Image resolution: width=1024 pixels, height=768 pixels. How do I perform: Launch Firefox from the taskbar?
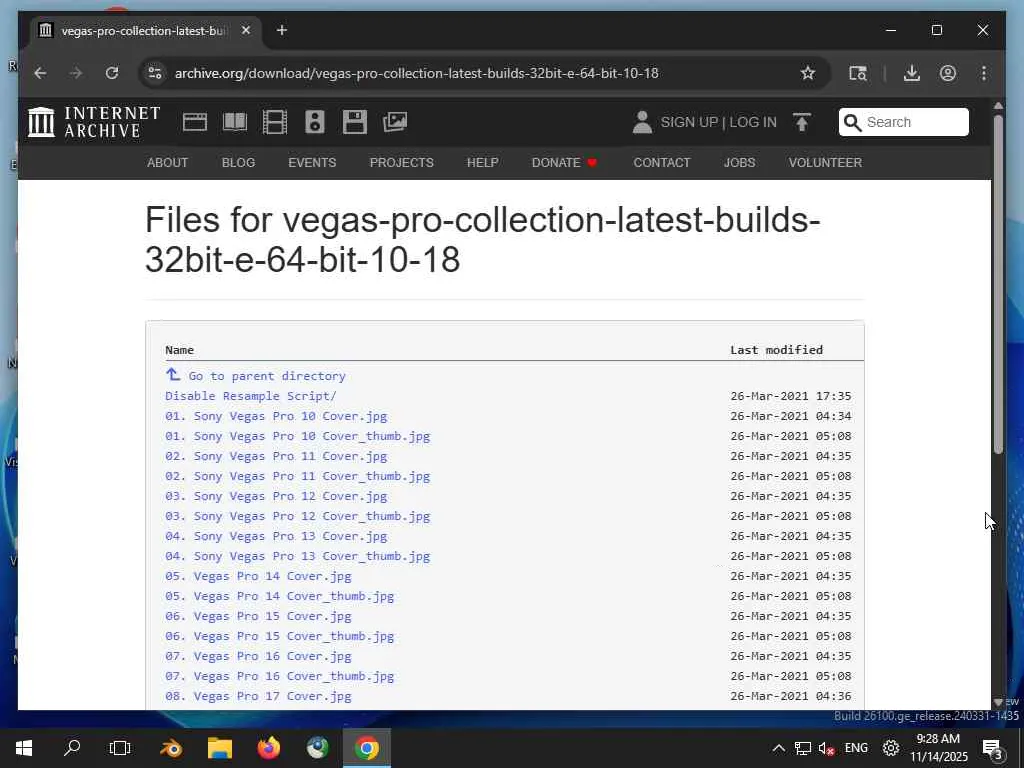268,748
